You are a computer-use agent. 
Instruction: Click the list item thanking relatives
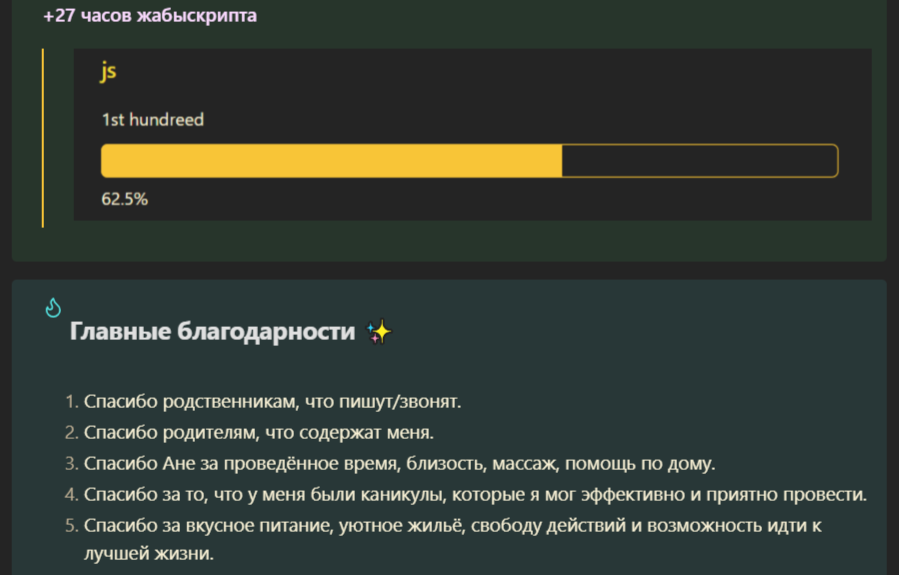pyautogui.click(x=272, y=402)
